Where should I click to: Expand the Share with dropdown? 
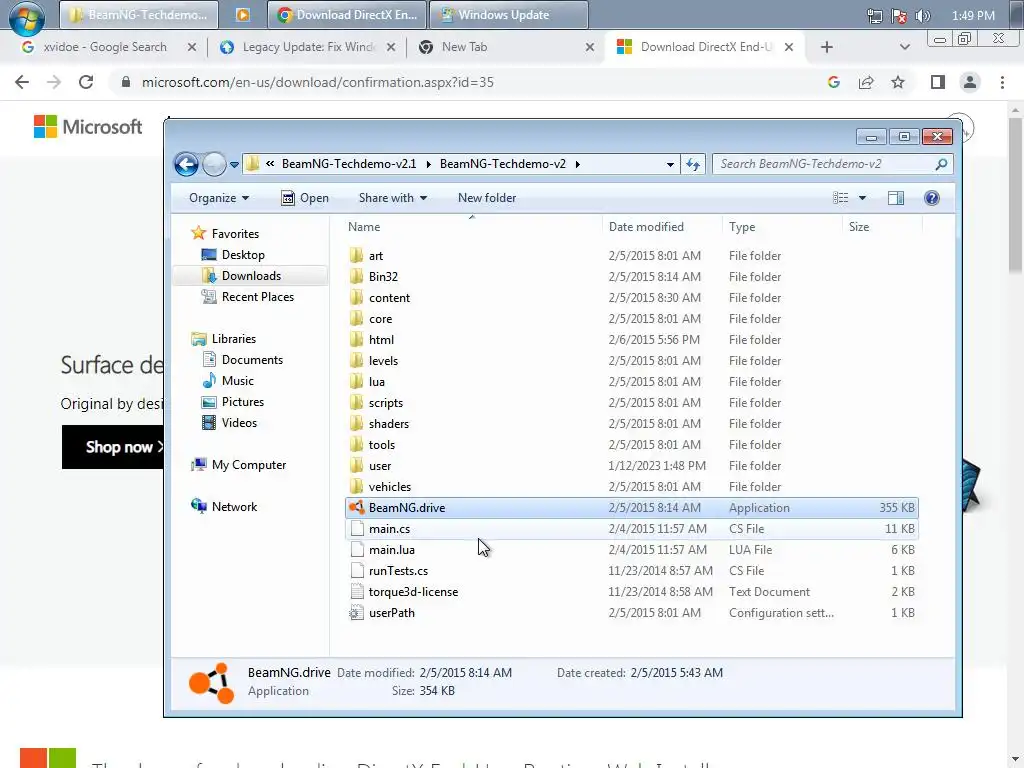click(x=392, y=198)
